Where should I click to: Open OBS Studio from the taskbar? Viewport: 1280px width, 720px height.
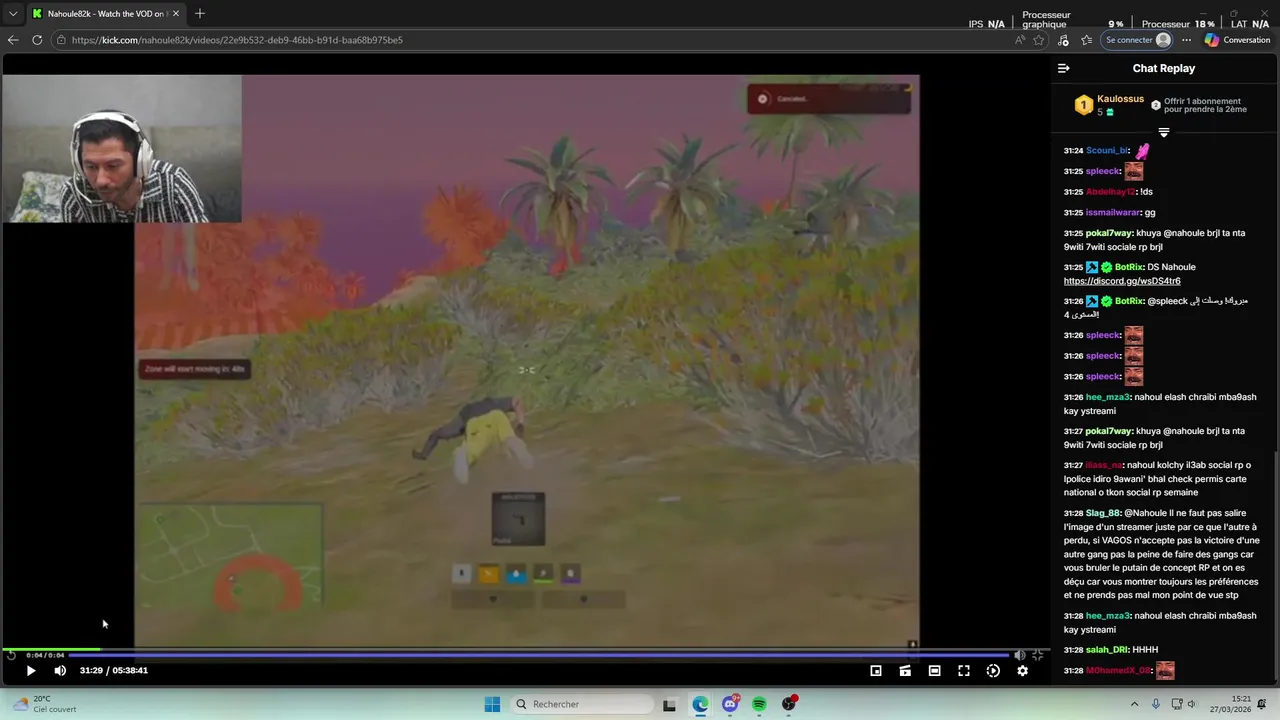coord(789,704)
